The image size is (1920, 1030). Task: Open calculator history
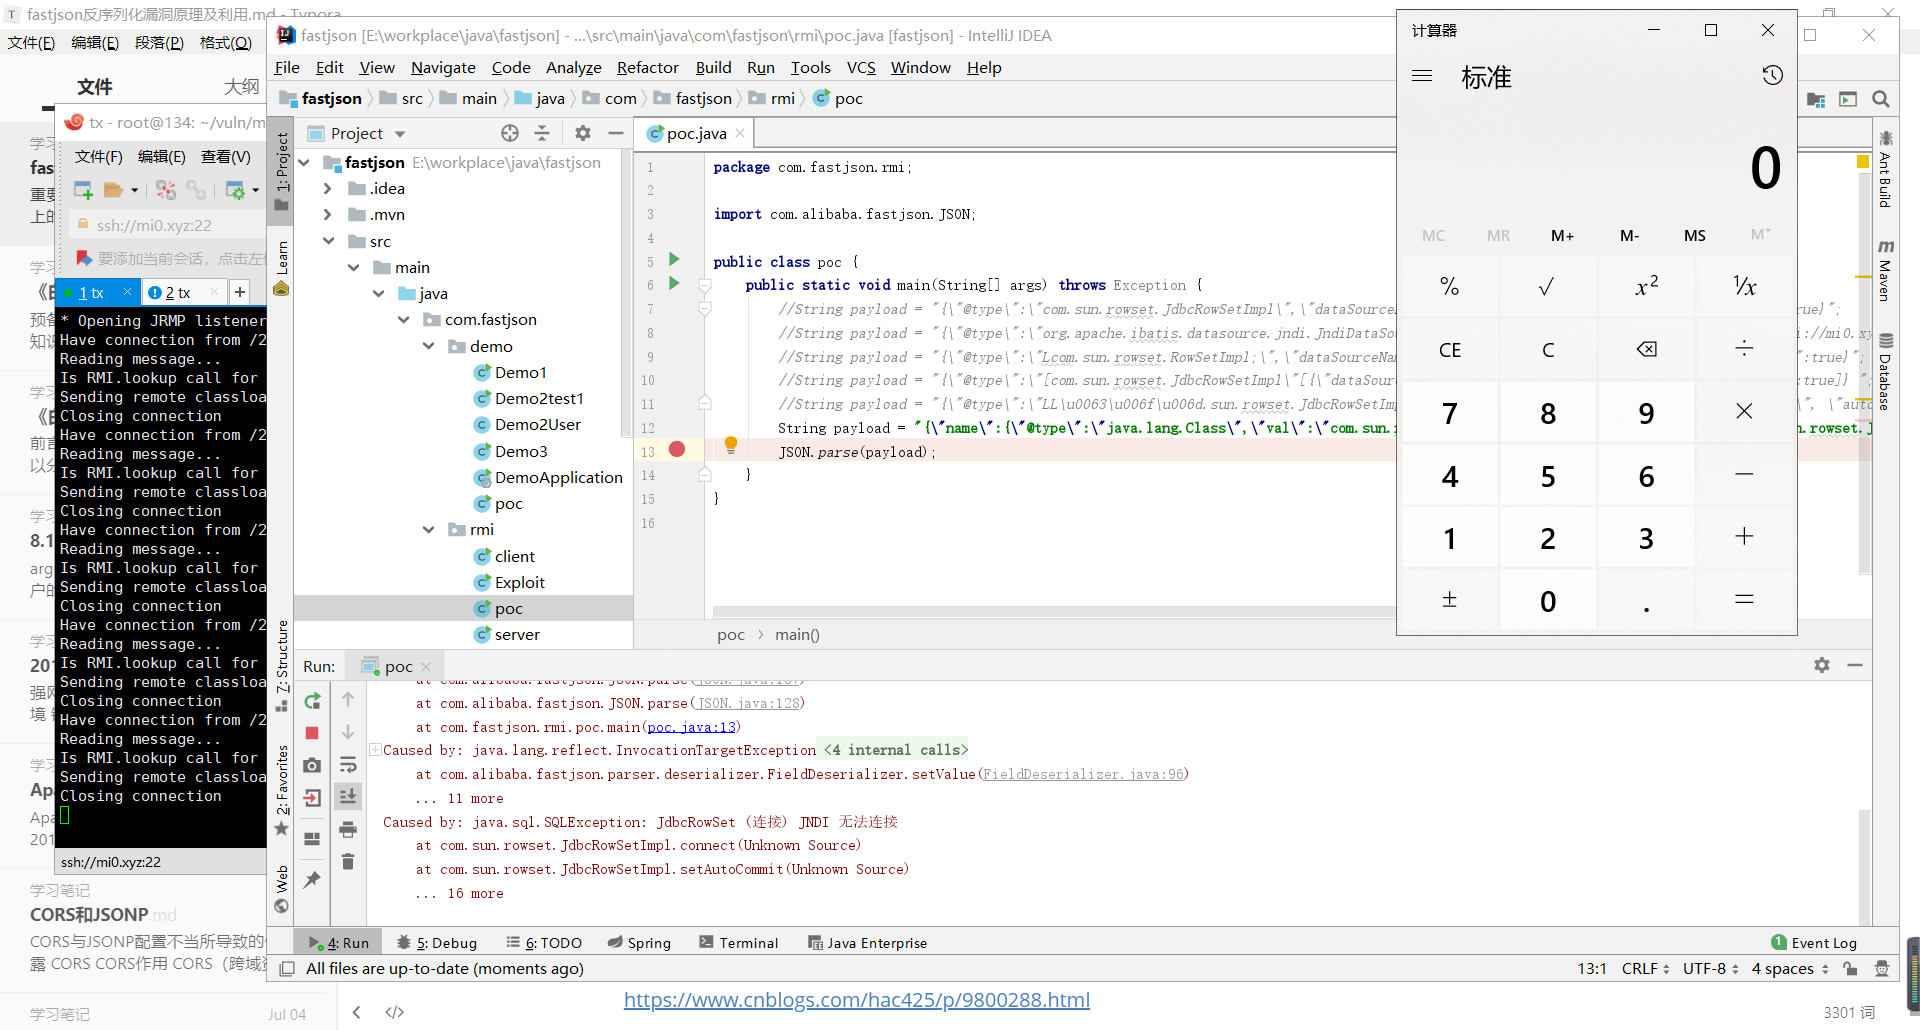tap(1773, 76)
